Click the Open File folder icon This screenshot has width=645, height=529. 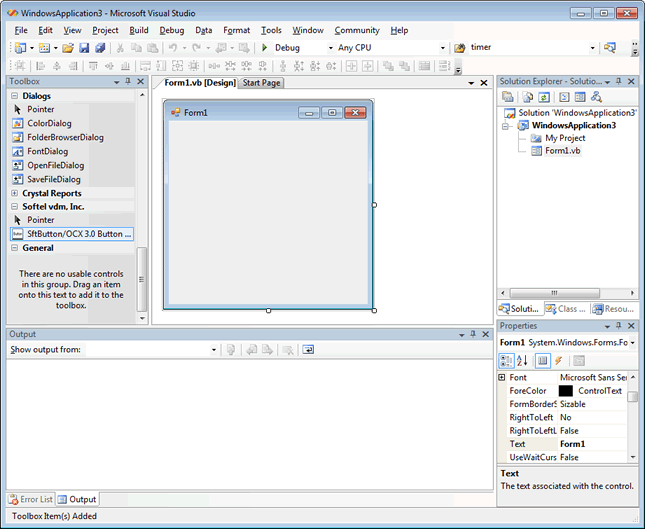coord(68,47)
